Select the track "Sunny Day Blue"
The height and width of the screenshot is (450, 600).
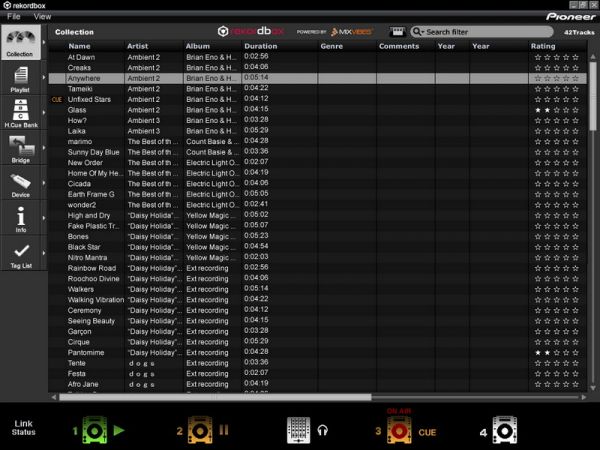tap(317, 152)
